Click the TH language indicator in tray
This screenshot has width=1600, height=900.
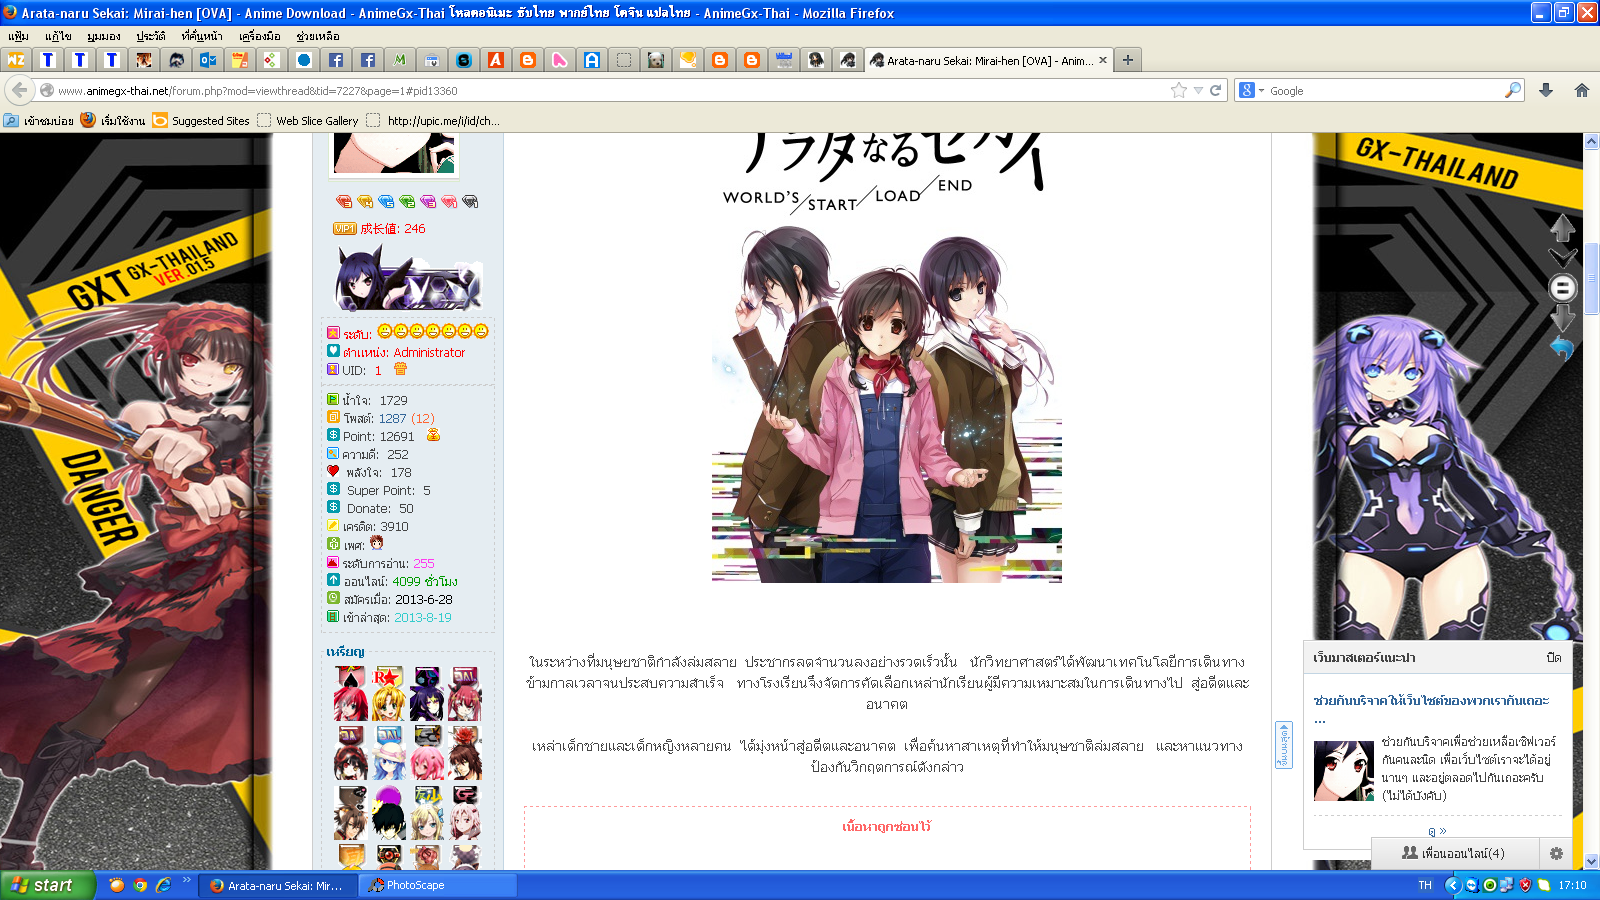coord(1425,885)
